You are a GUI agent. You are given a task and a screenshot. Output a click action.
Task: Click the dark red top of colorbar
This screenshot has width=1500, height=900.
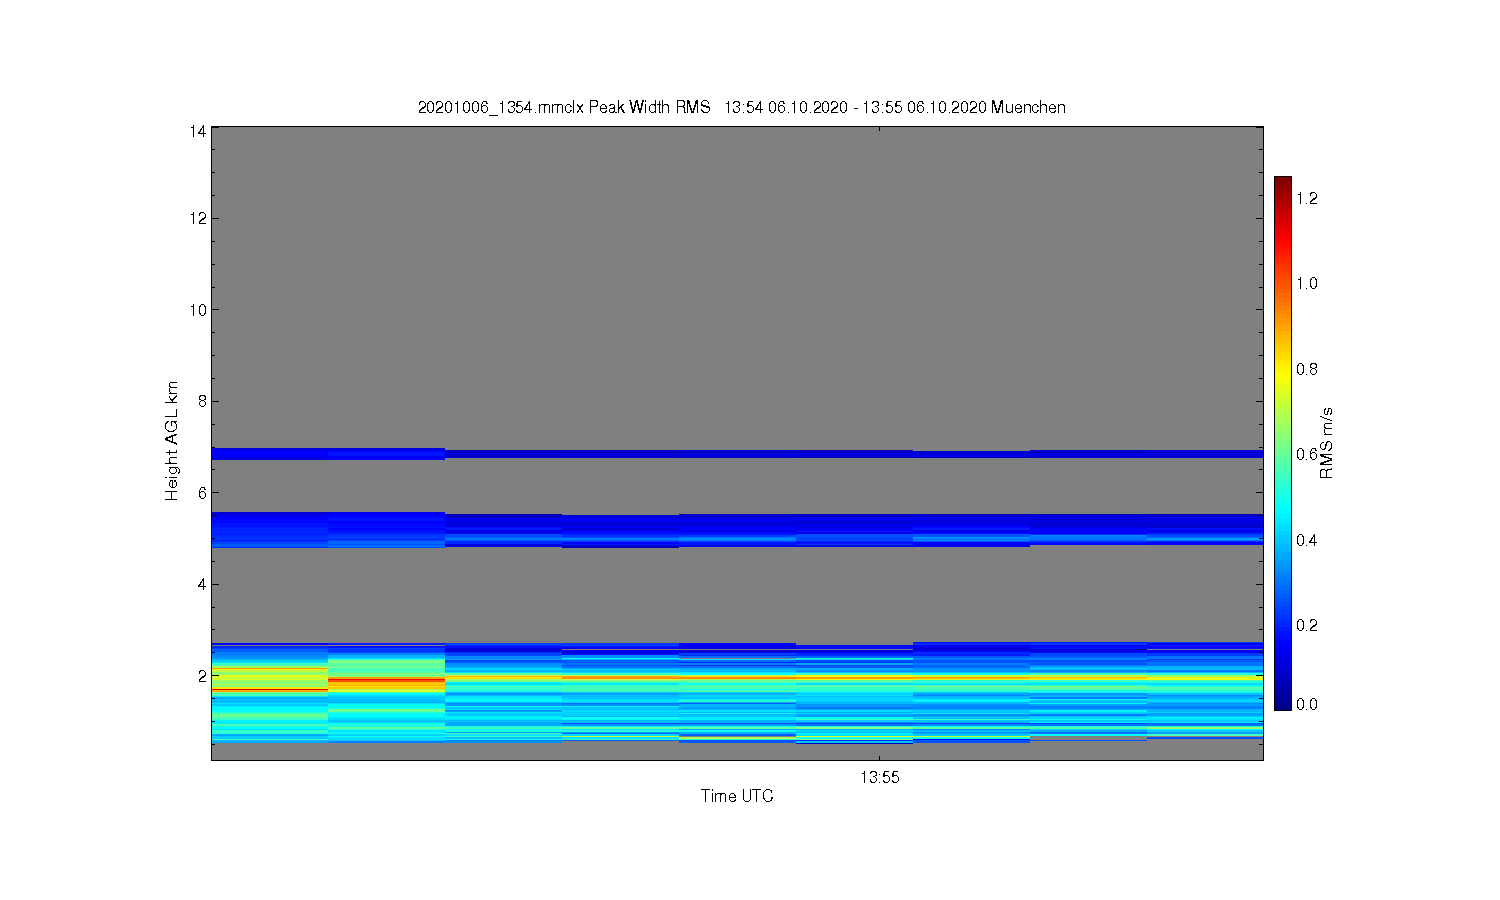1283,184
